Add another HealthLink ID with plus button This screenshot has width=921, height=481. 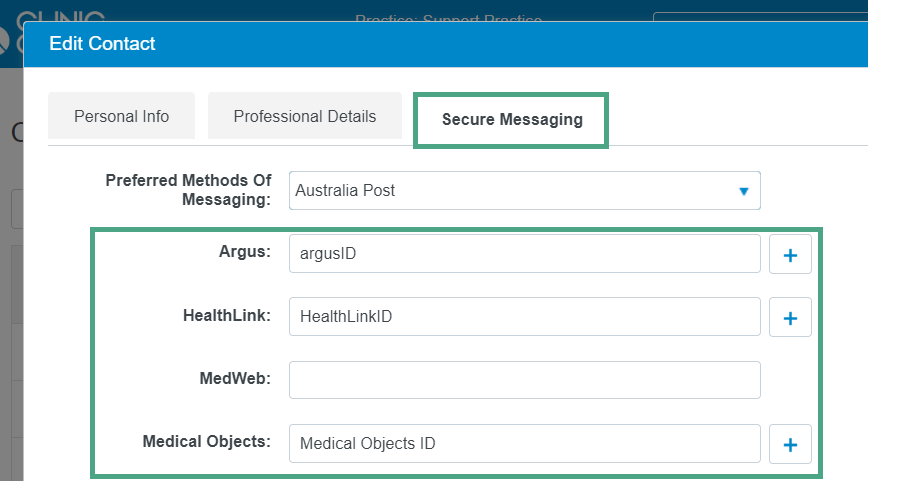click(790, 317)
